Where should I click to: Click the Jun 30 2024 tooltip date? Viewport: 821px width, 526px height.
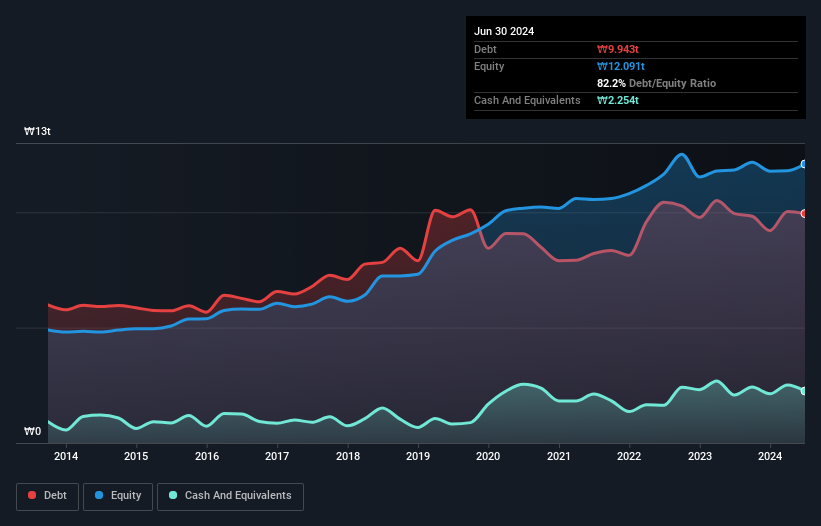(504, 31)
